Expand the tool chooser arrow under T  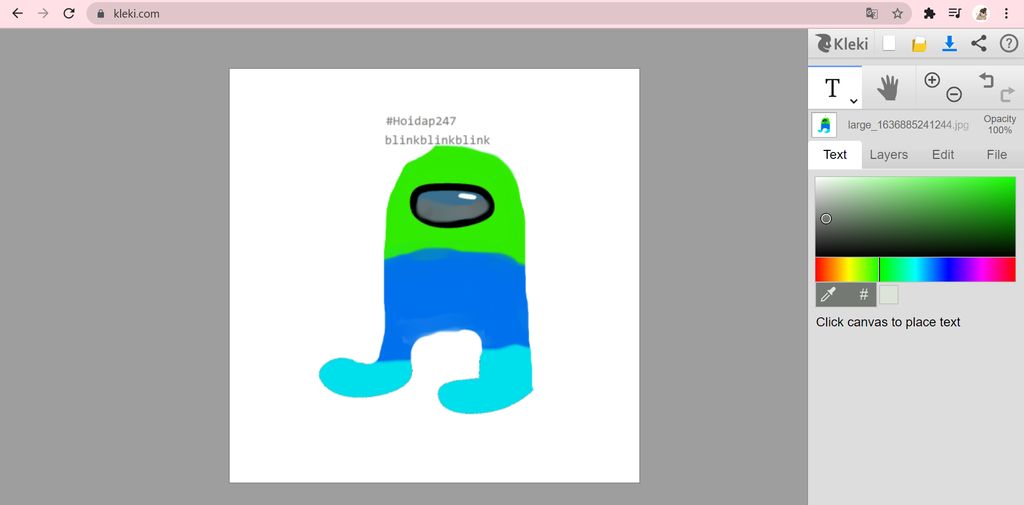pyautogui.click(x=854, y=101)
